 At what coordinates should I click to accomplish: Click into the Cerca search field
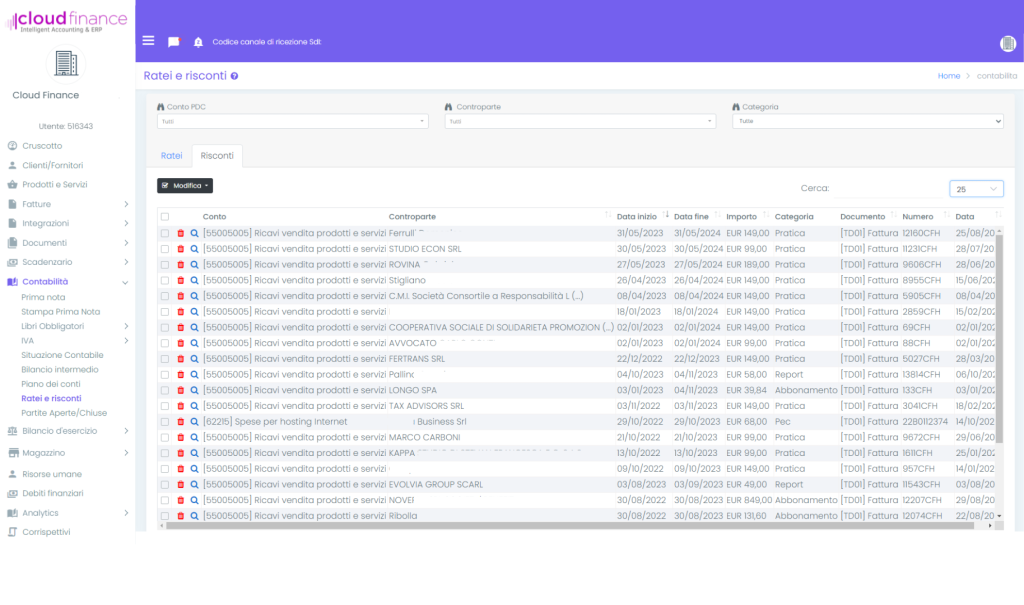click(x=888, y=189)
